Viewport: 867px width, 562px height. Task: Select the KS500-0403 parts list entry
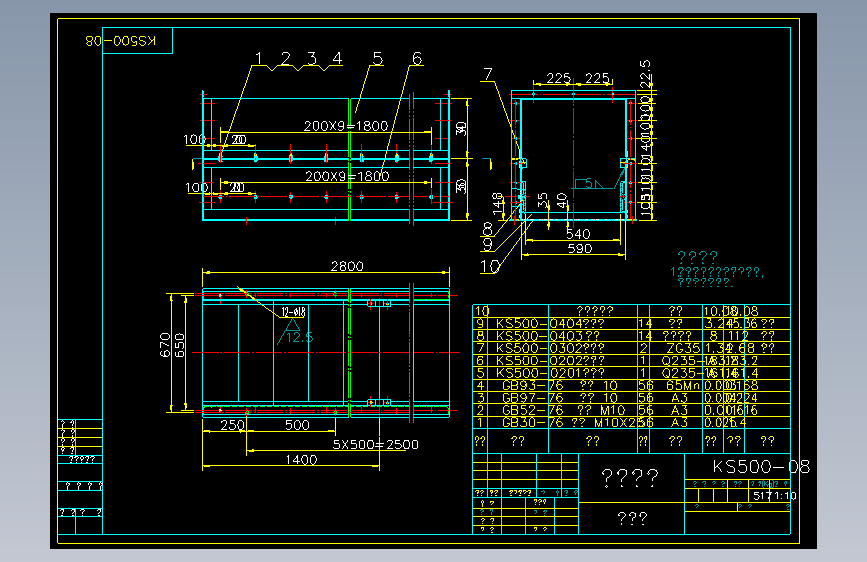[548, 336]
